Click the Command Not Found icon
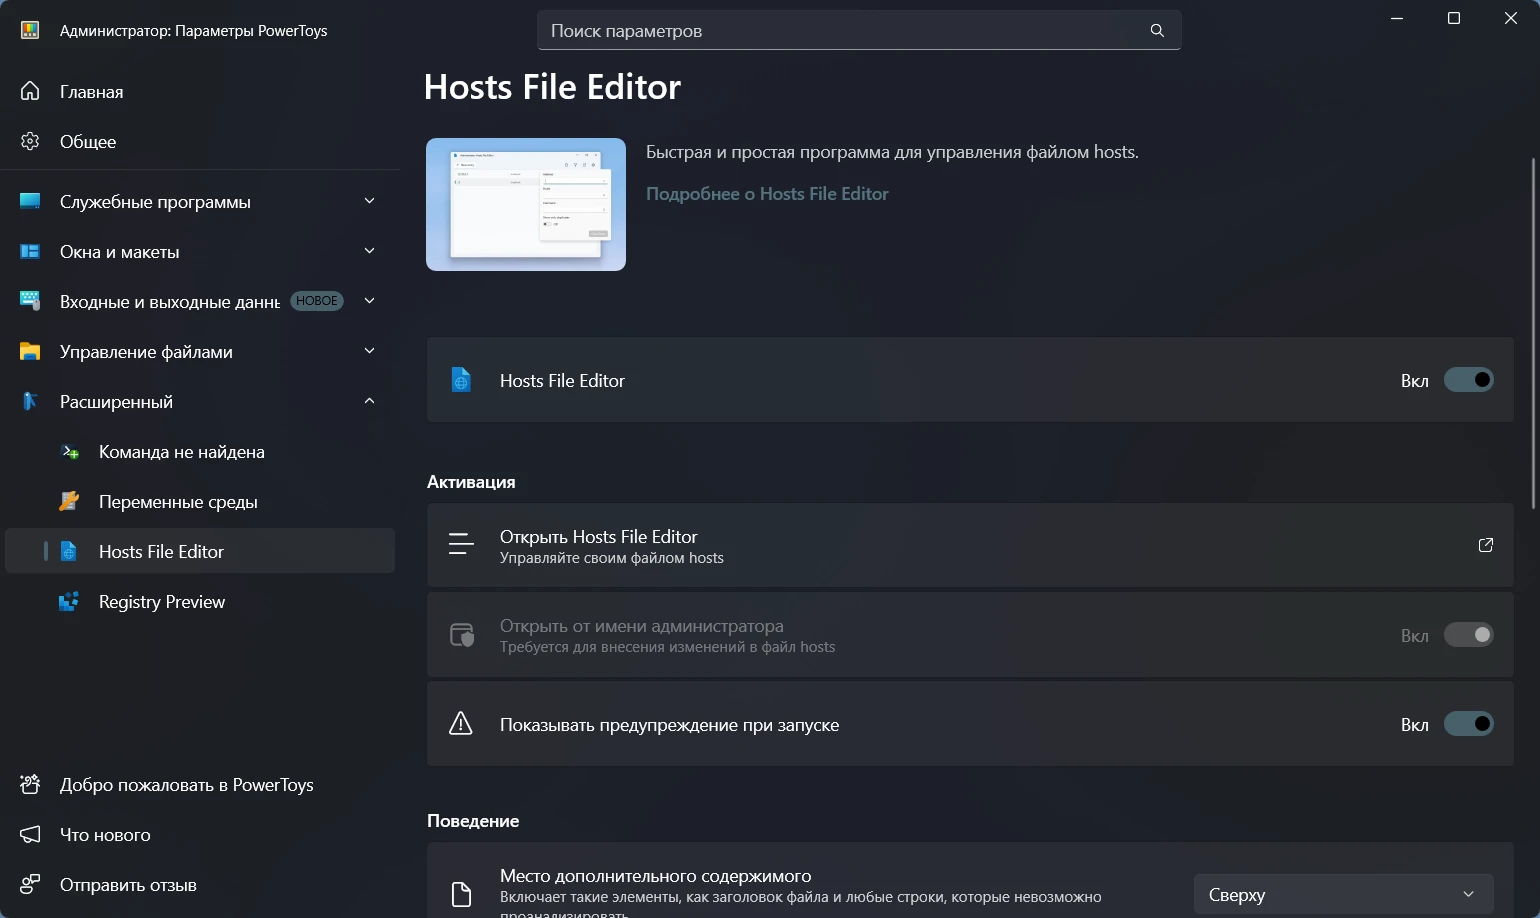Image resolution: width=1540 pixels, height=918 pixels. tap(69, 451)
